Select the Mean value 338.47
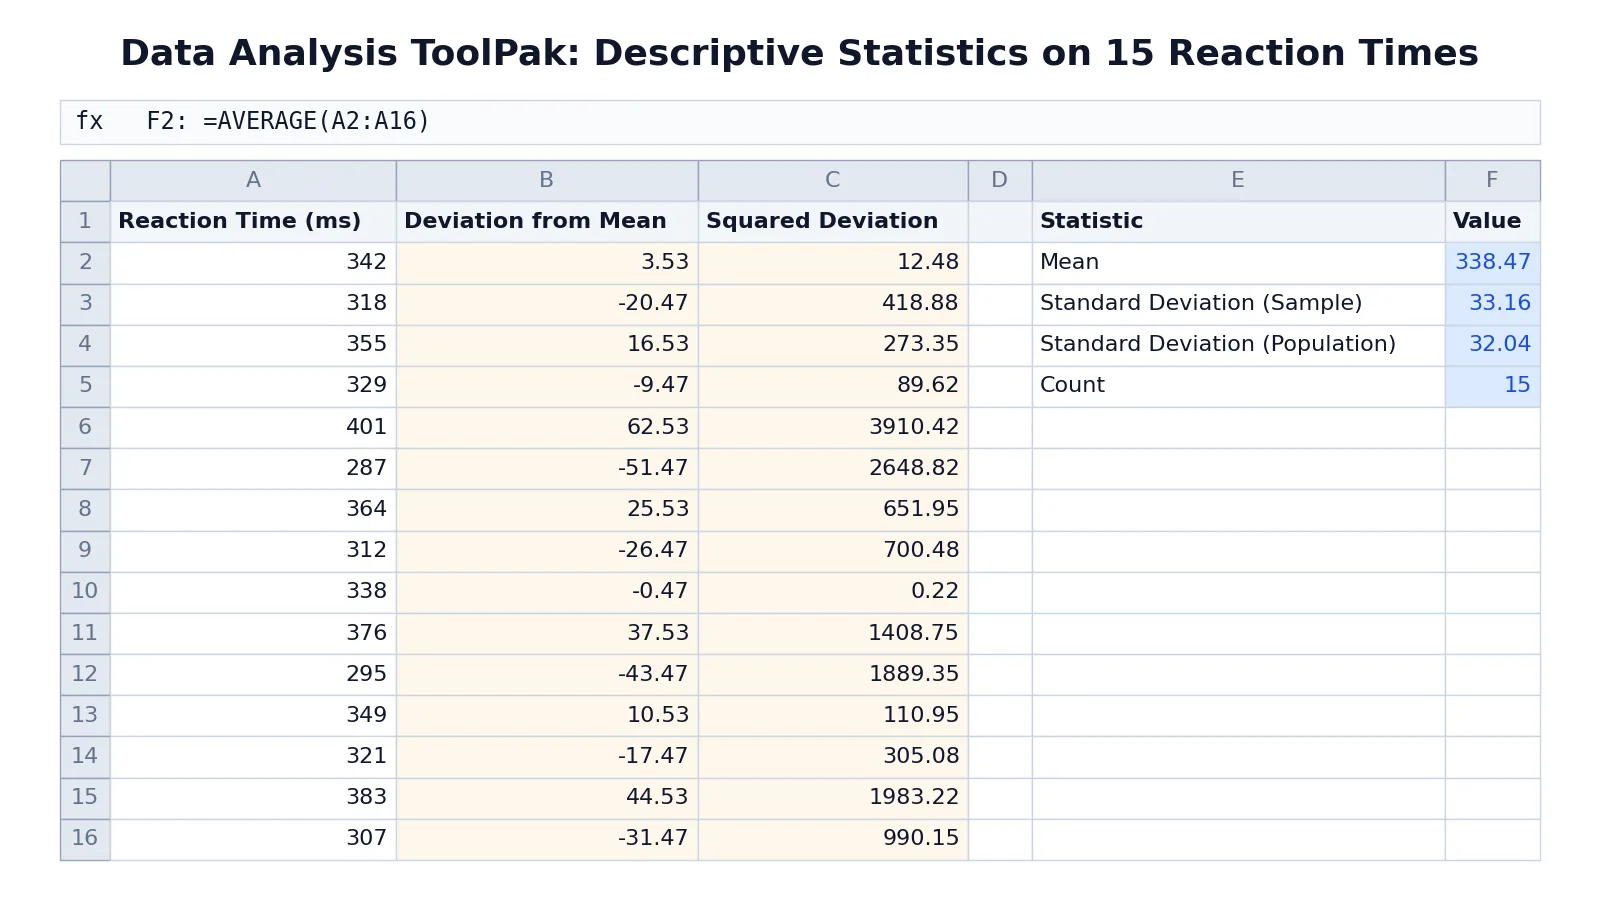The width and height of the screenshot is (1600, 900). pyautogui.click(x=1492, y=263)
